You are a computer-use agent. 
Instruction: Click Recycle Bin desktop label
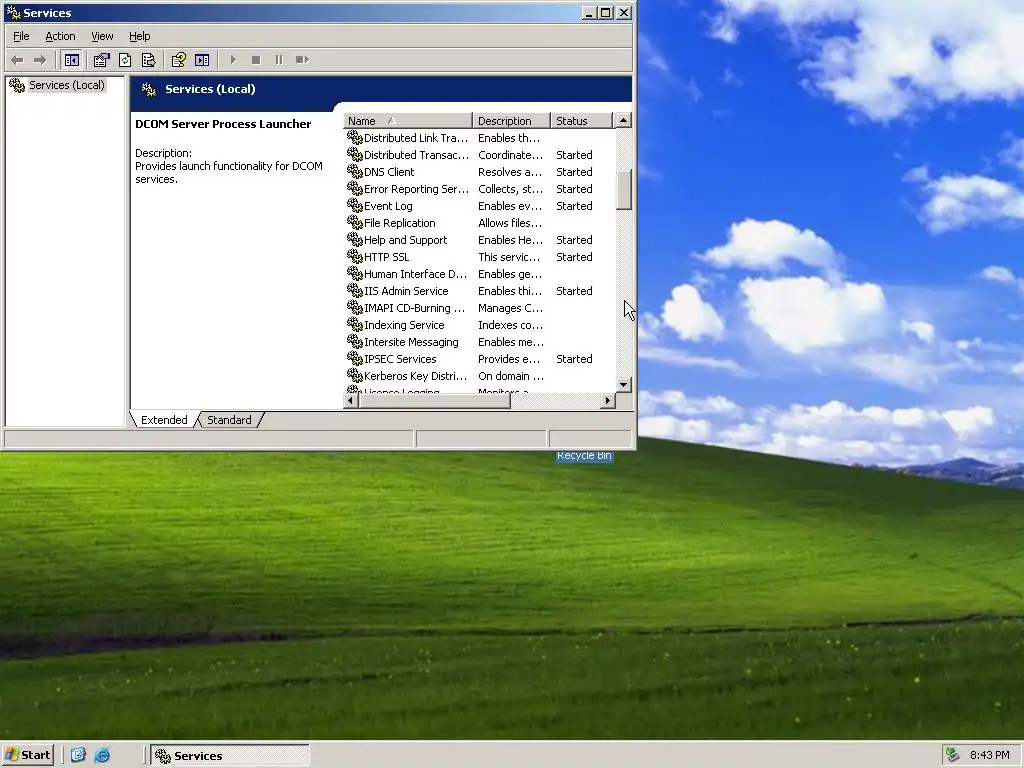point(584,456)
